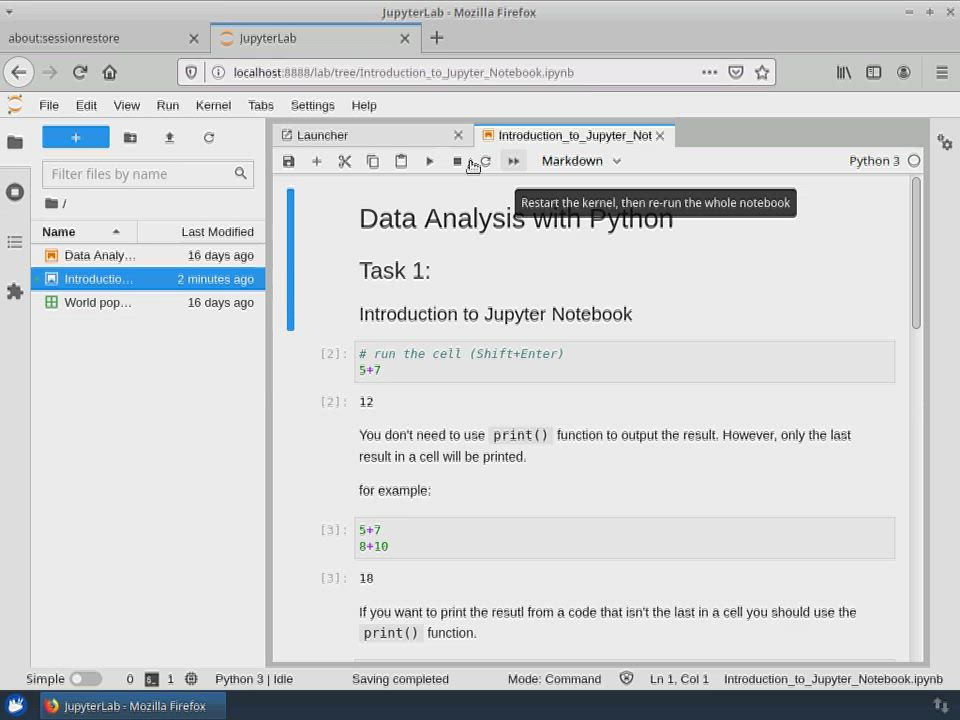Screen dimensions: 960x720
Task: Open the Kernel menu
Action: [213, 105]
